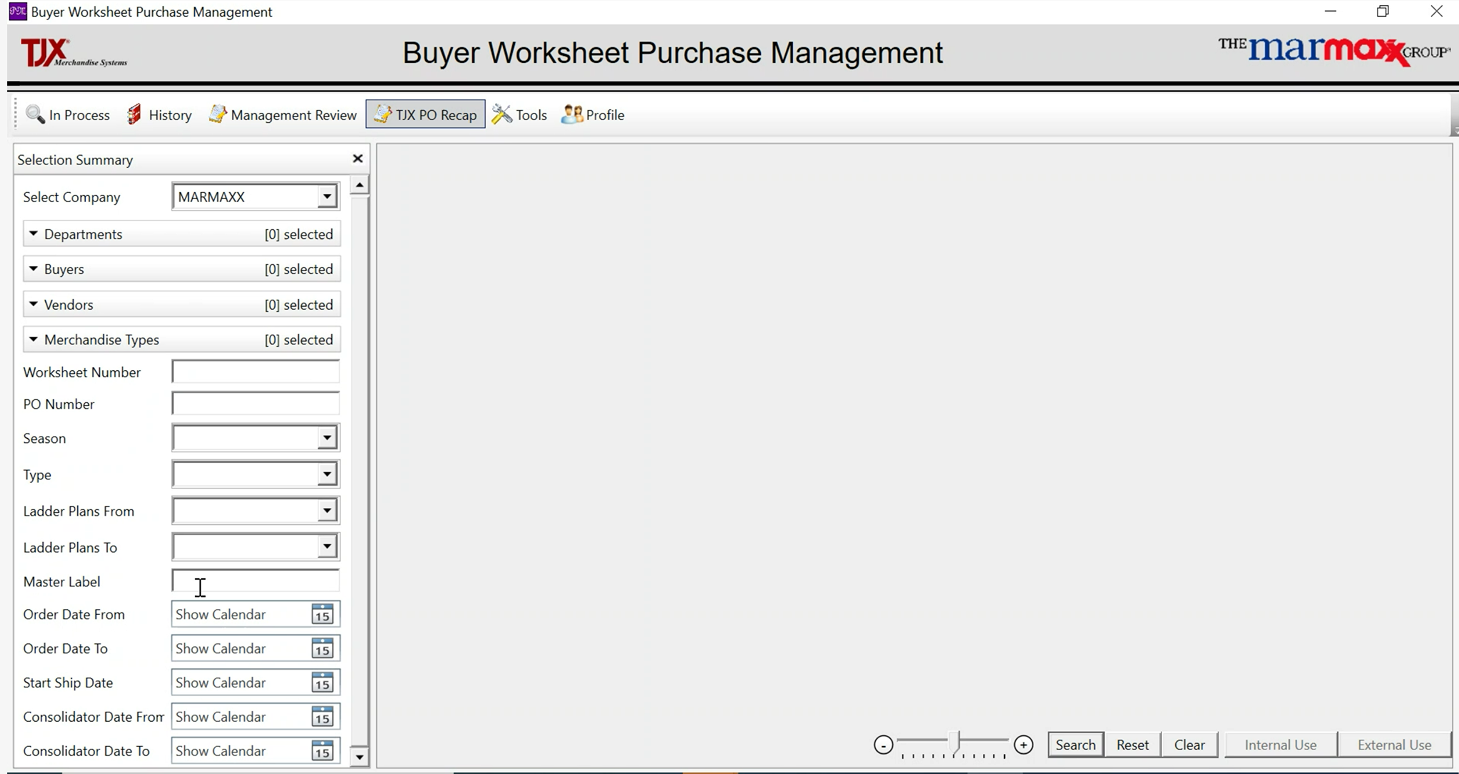This screenshot has height=774, width=1459.
Task: Click the Search button
Action: click(x=1075, y=745)
